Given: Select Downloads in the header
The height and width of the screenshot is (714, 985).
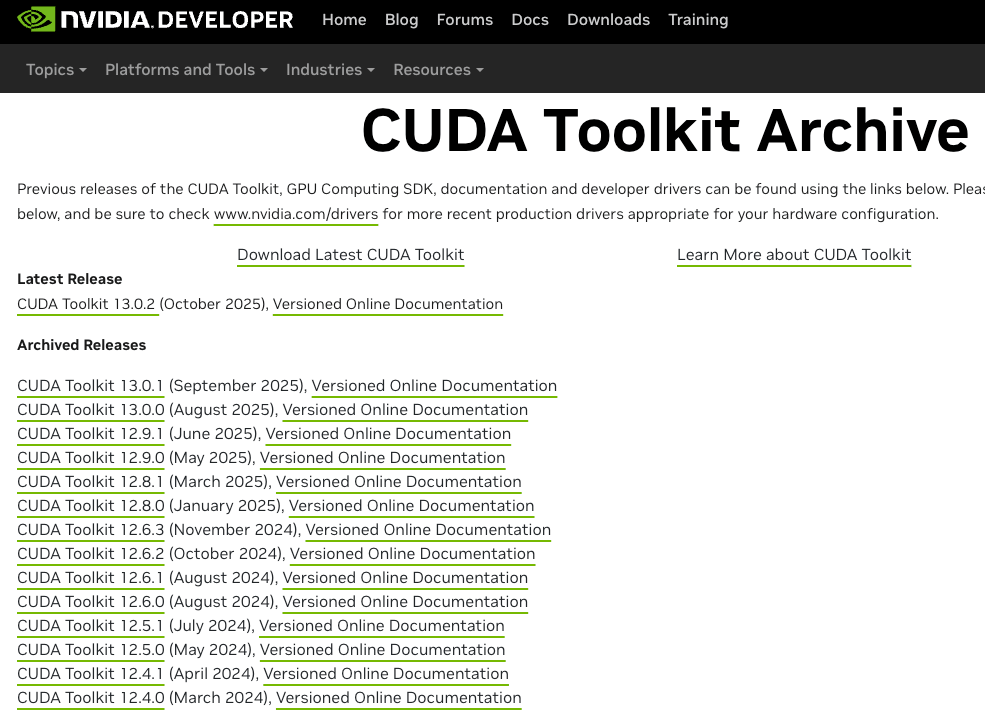Looking at the screenshot, I should (x=608, y=20).
